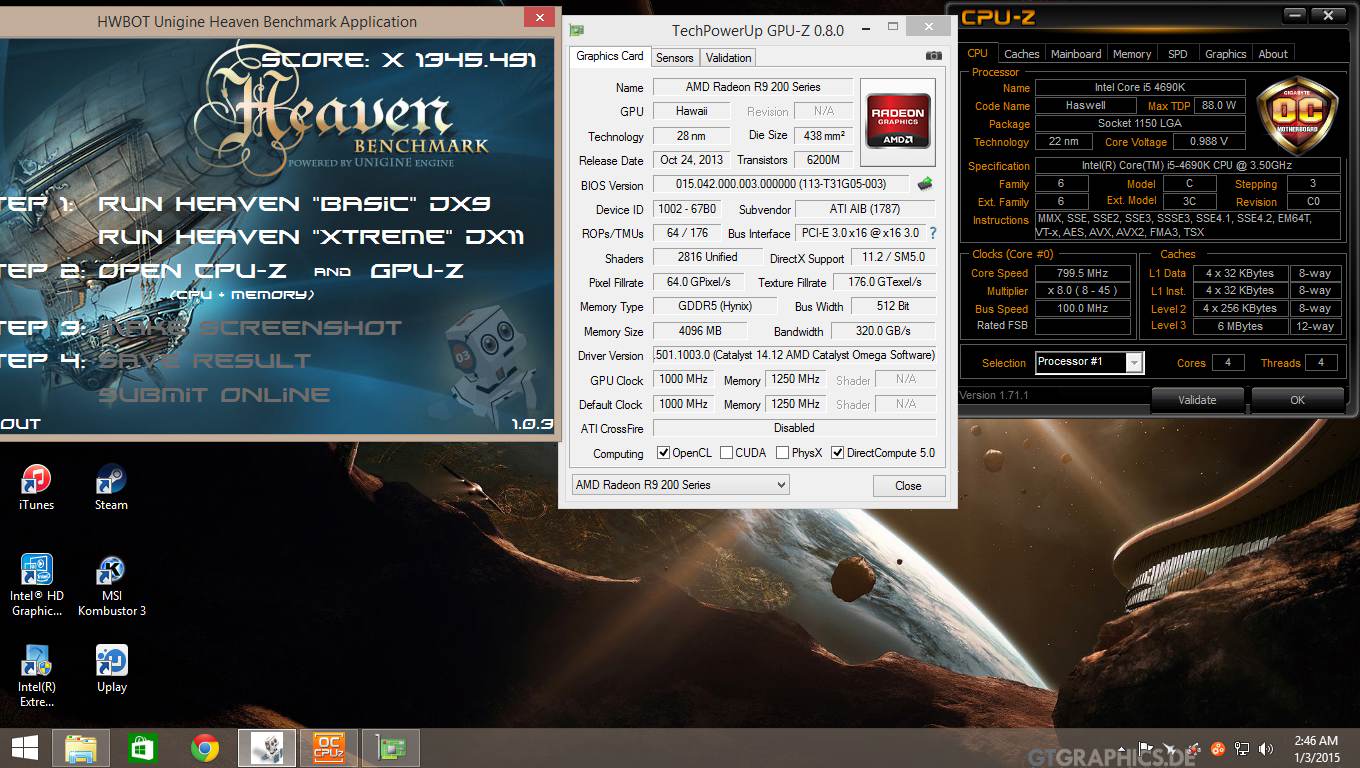Click the CPU-Z Core Speed value 799.5 MHz
Image resolution: width=1360 pixels, height=768 pixels.
1083,273
